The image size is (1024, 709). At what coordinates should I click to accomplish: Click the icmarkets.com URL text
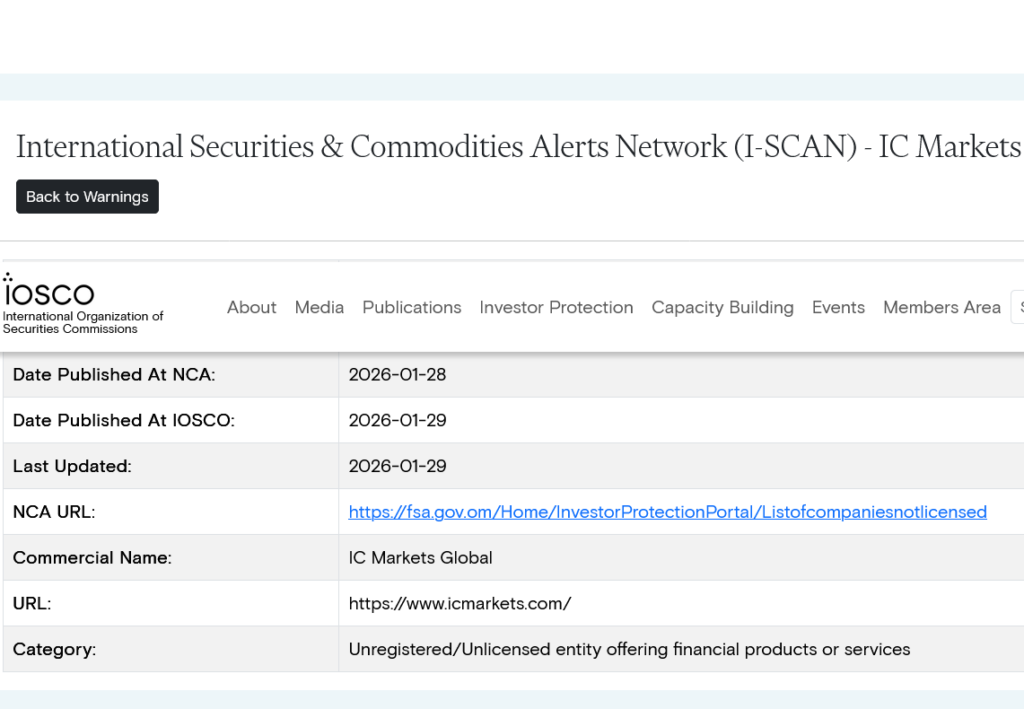coord(459,604)
